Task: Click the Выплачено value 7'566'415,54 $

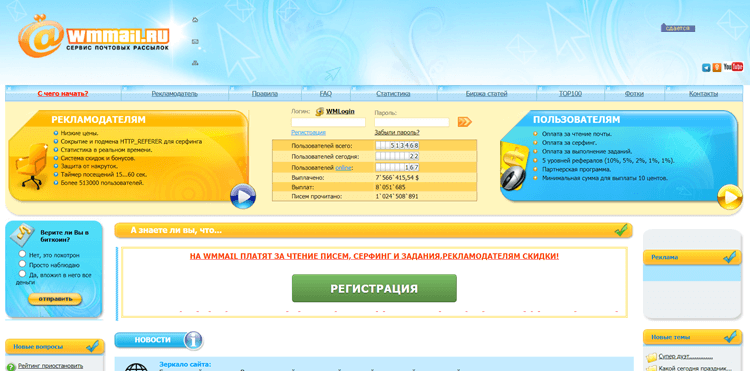Action: point(397,178)
